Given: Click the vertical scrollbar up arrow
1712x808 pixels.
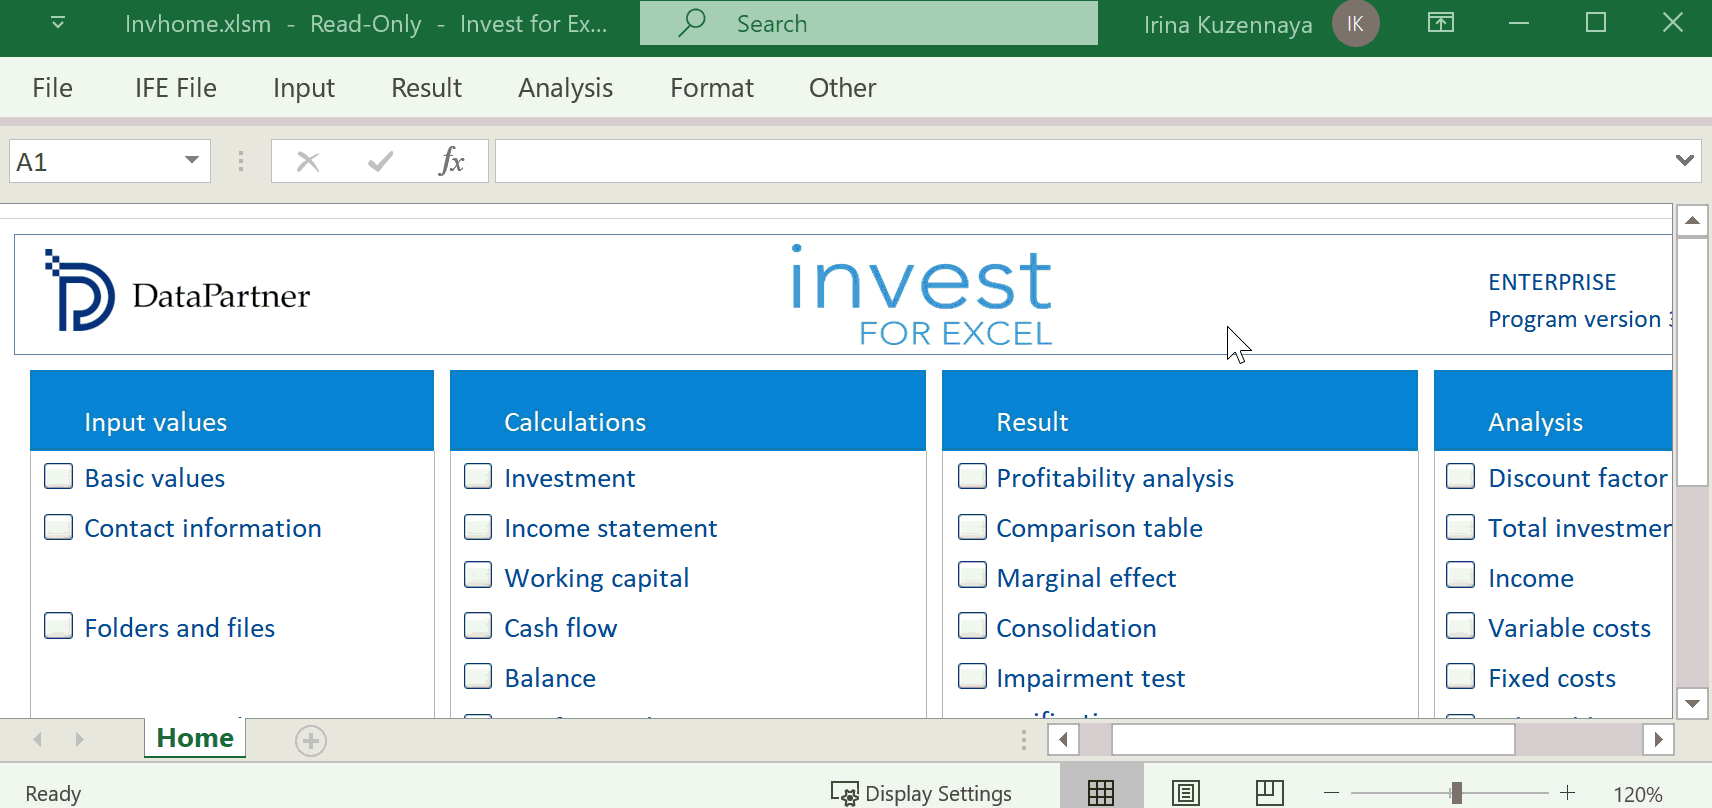Looking at the screenshot, I should click(1692, 221).
